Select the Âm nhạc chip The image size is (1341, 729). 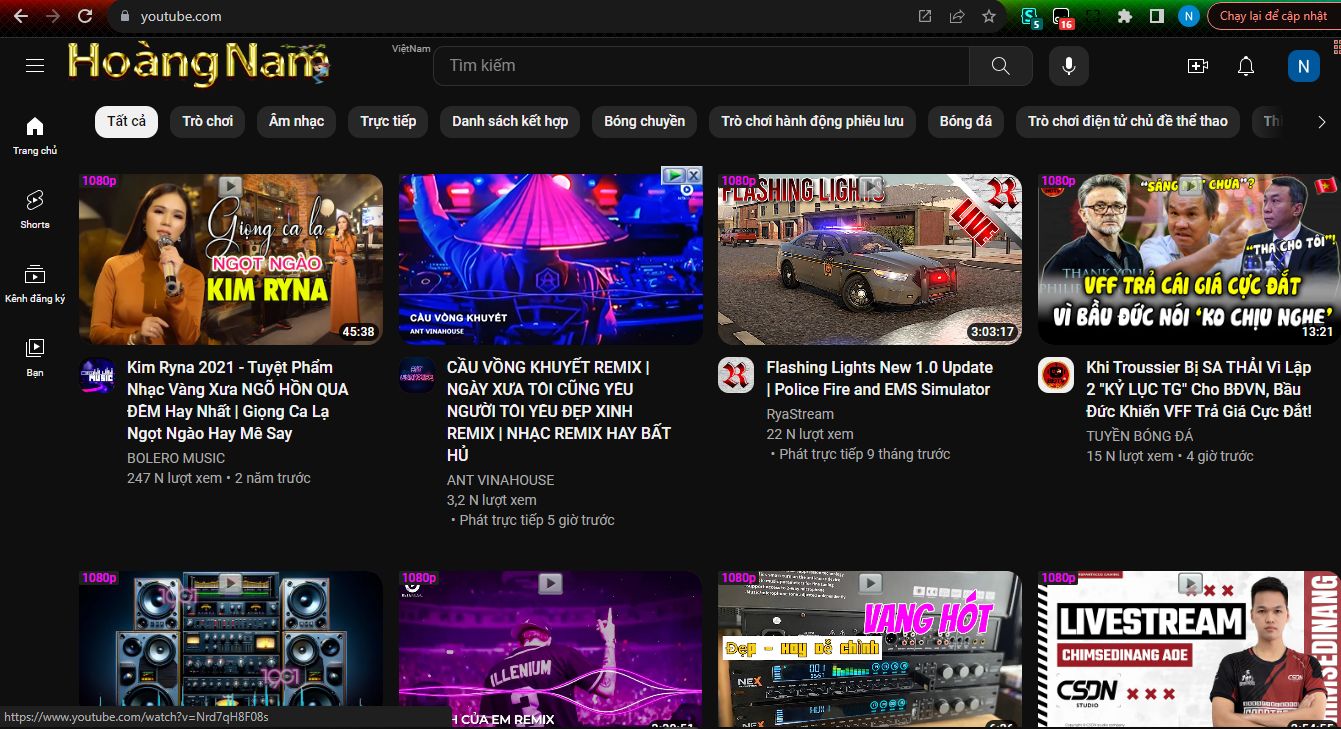tap(296, 121)
